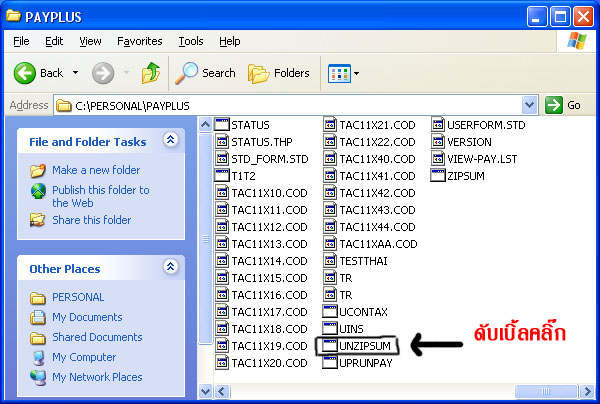Select the UCONTAX file icon
The image size is (600, 404).
click(329, 311)
